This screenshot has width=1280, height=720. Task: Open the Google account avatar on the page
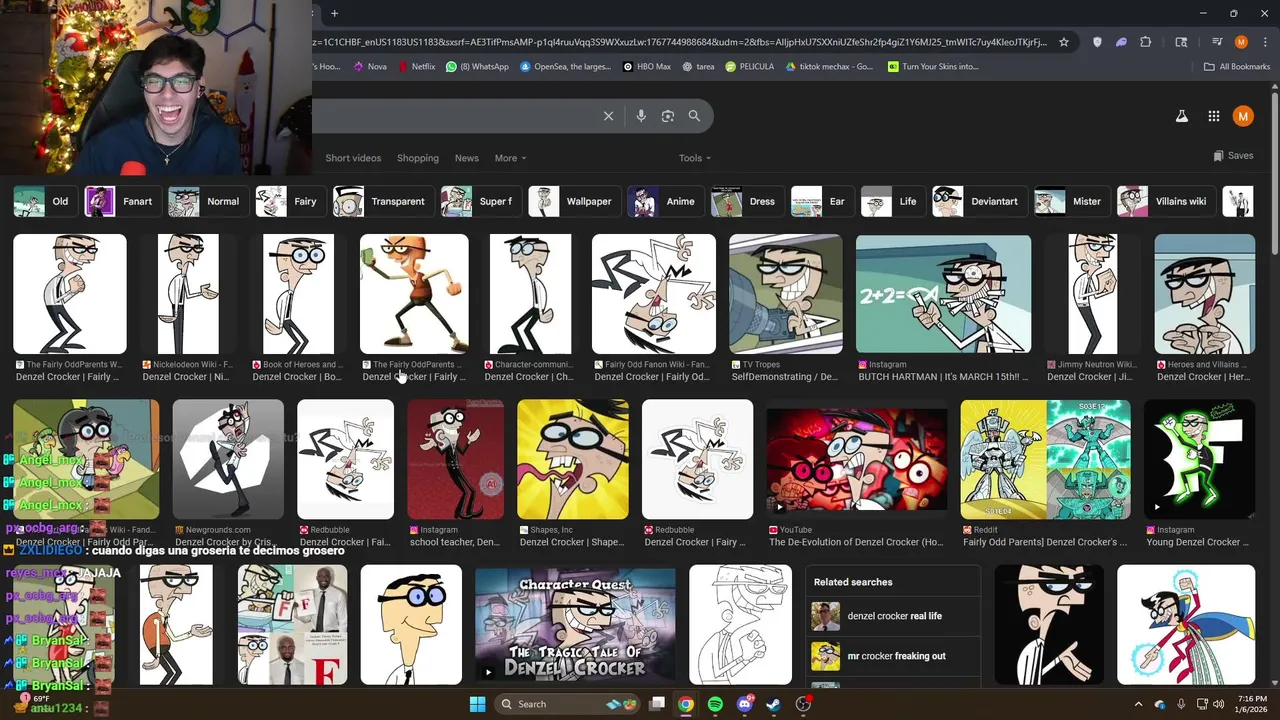[x=1243, y=116]
